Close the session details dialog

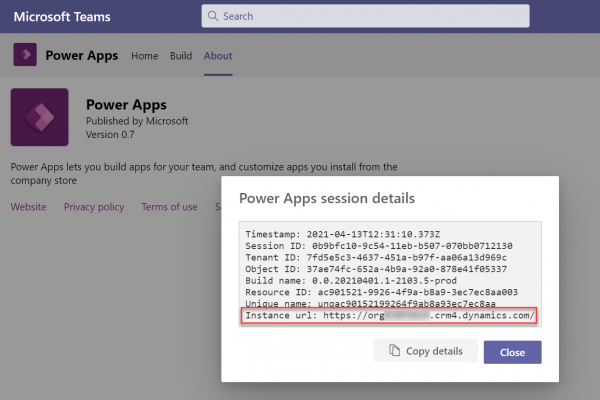click(512, 352)
